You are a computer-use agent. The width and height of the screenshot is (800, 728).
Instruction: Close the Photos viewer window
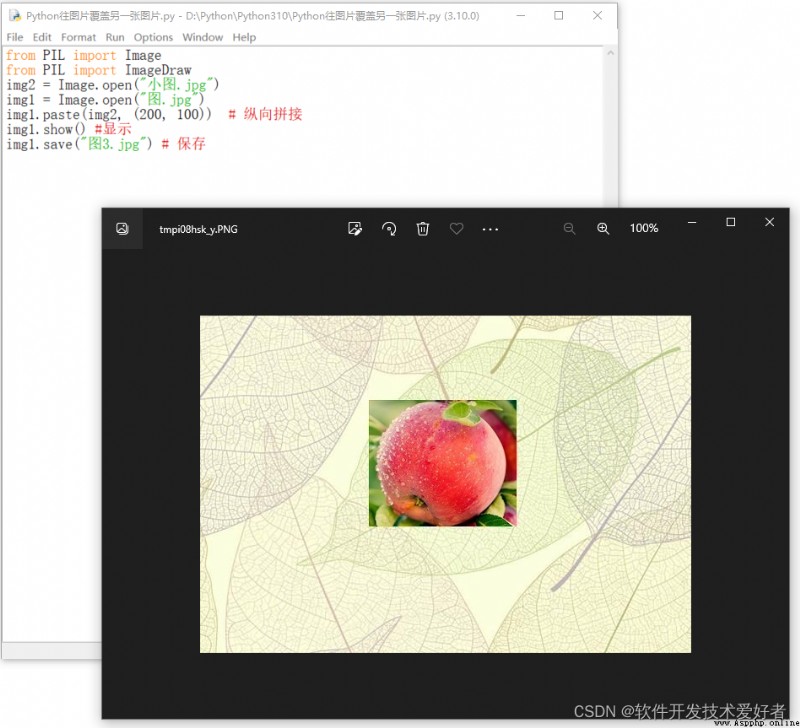(769, 222)
